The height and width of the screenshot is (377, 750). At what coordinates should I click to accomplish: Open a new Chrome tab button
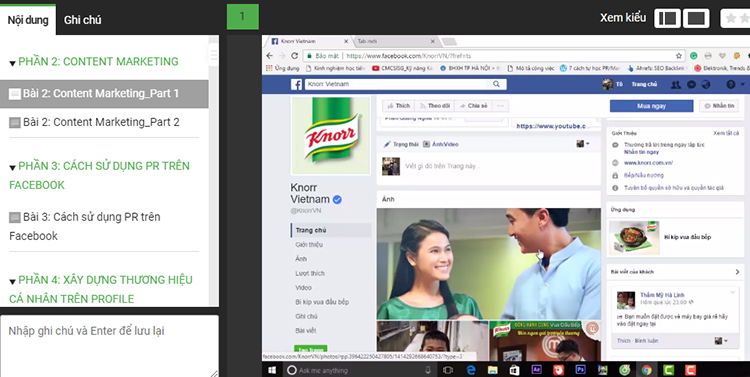(x=448, y=42)
